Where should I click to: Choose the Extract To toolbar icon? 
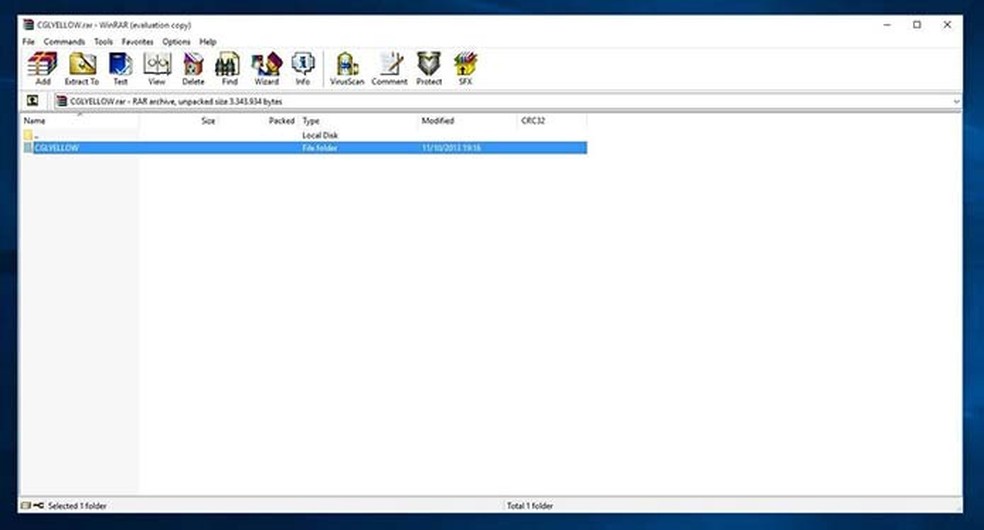[82, 68]
